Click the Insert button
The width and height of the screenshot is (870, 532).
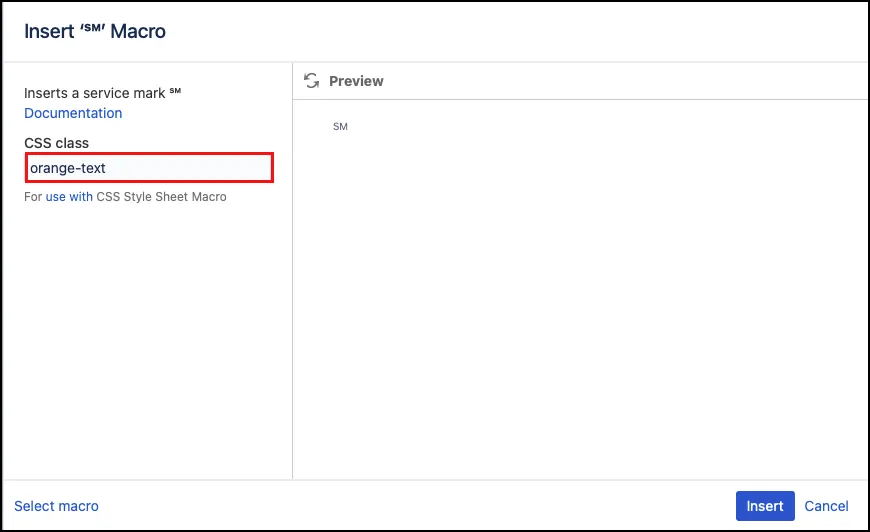coord(765,506)
